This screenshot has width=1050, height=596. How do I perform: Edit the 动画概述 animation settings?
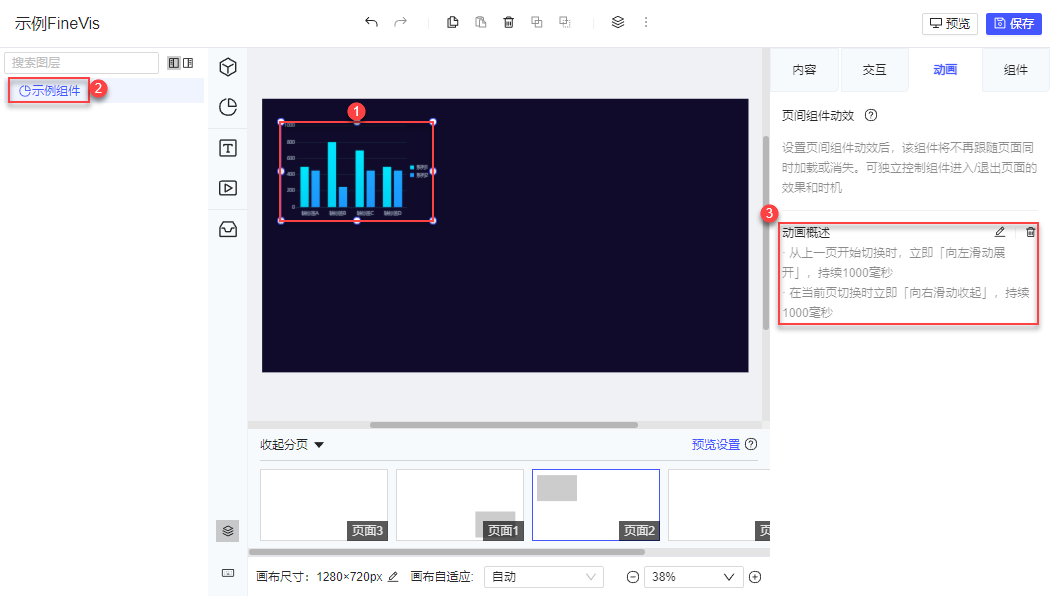[x=1000, y=232]
